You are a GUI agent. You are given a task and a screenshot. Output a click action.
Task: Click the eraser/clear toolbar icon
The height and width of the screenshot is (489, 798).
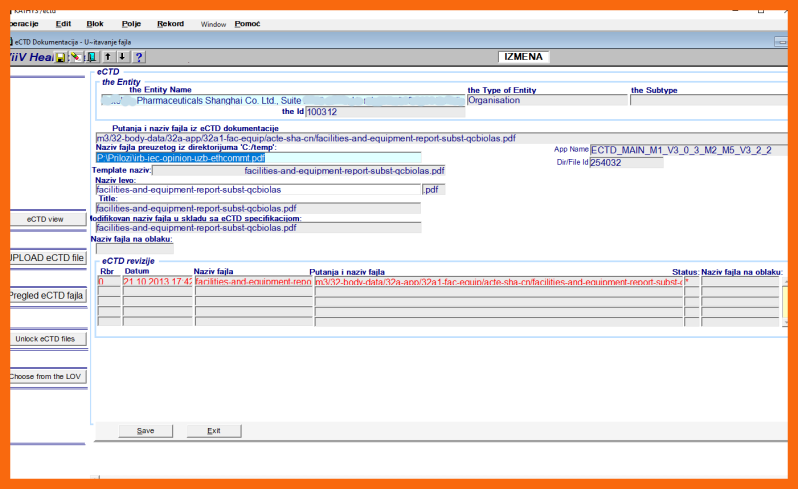(x=75, y=58)
